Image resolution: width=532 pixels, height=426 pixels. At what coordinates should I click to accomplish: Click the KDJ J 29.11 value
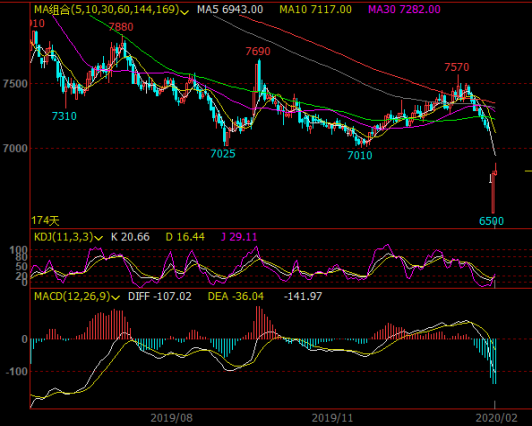coord(239,237)
